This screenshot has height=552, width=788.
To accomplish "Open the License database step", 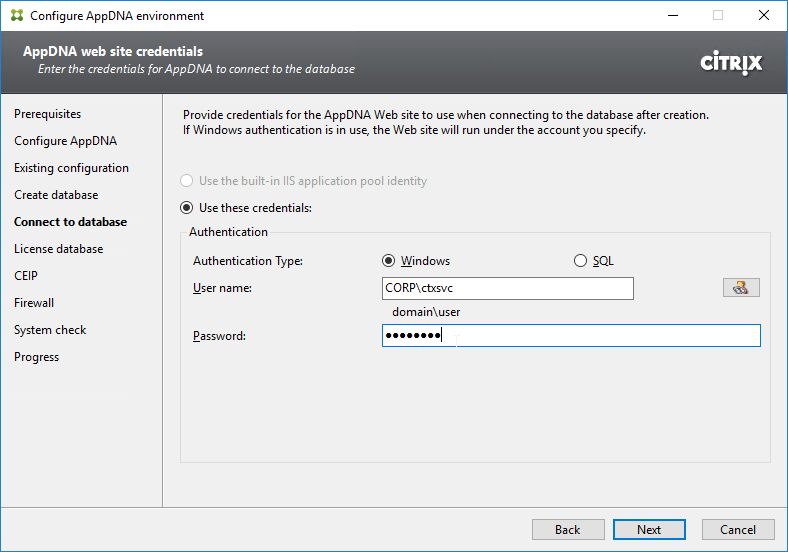I will click(x=58, y=249).
